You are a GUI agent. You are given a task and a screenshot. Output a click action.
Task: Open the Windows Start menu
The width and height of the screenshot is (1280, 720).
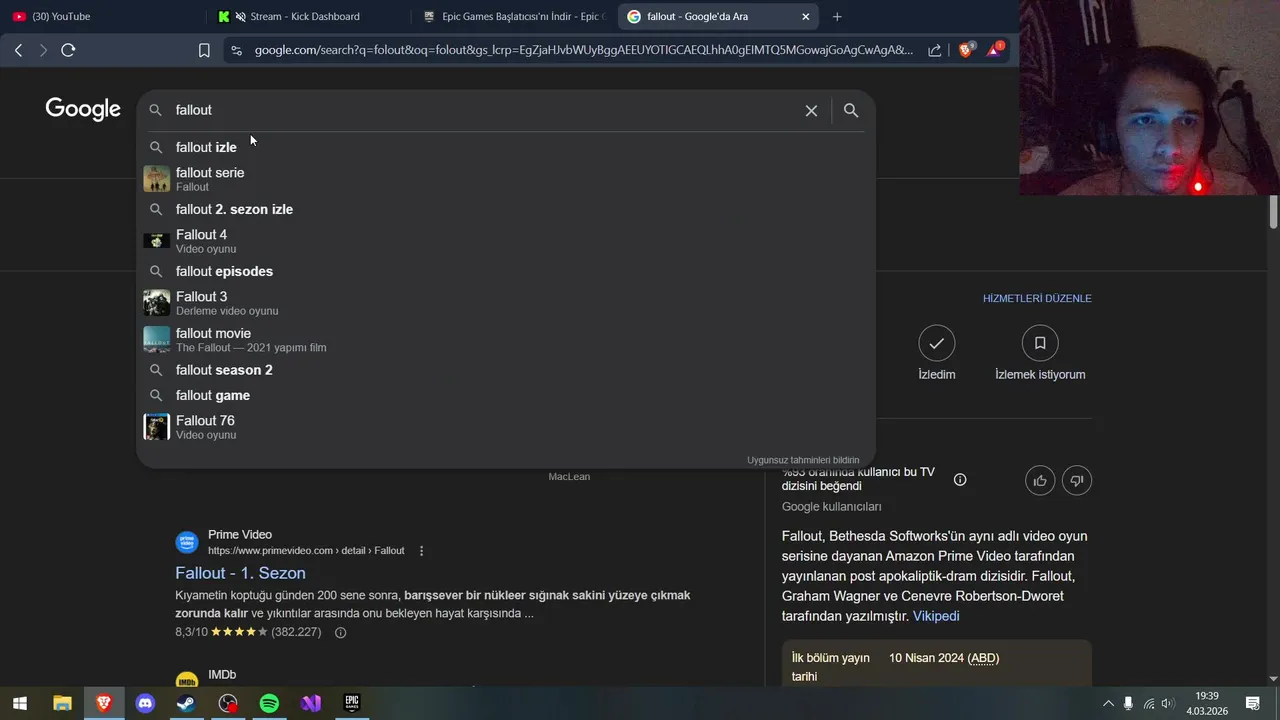[20, 703]
